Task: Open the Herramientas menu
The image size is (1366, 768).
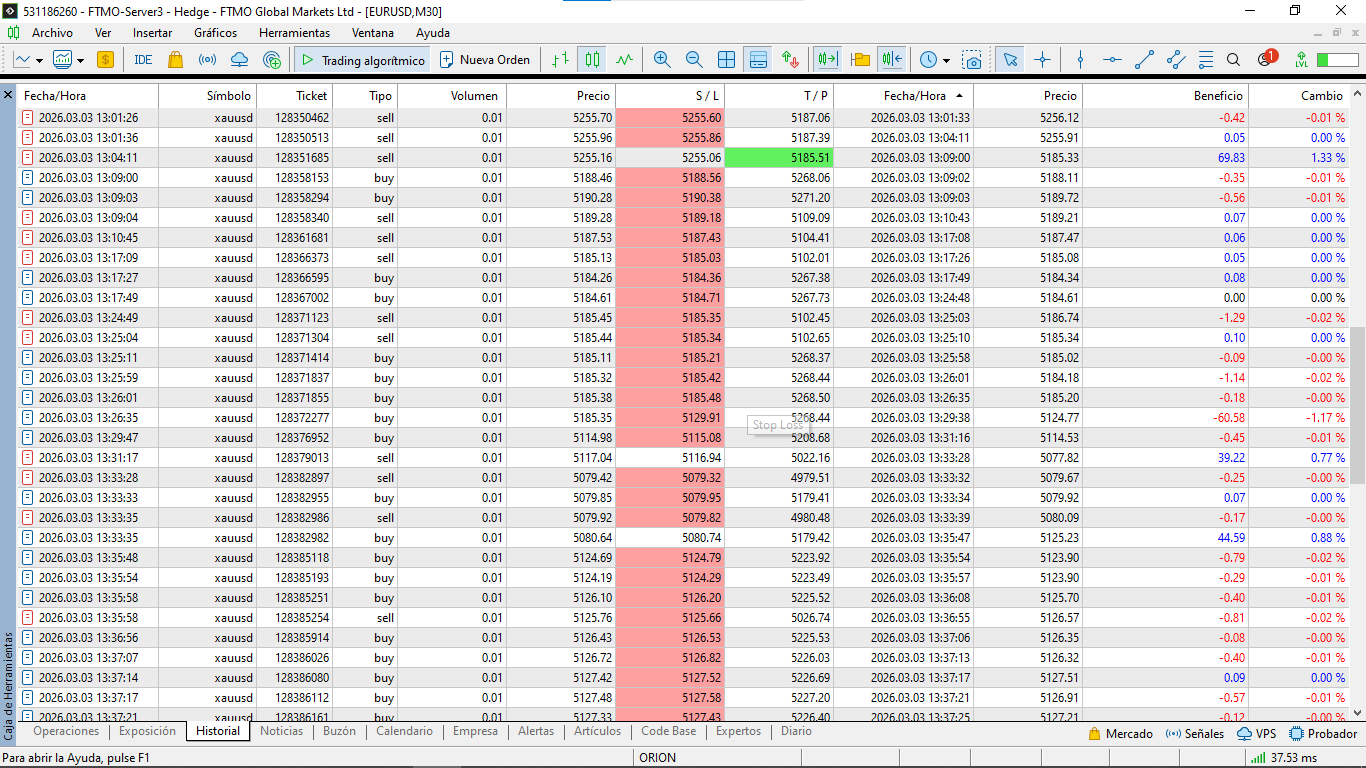Action: [x=294, y=33]
